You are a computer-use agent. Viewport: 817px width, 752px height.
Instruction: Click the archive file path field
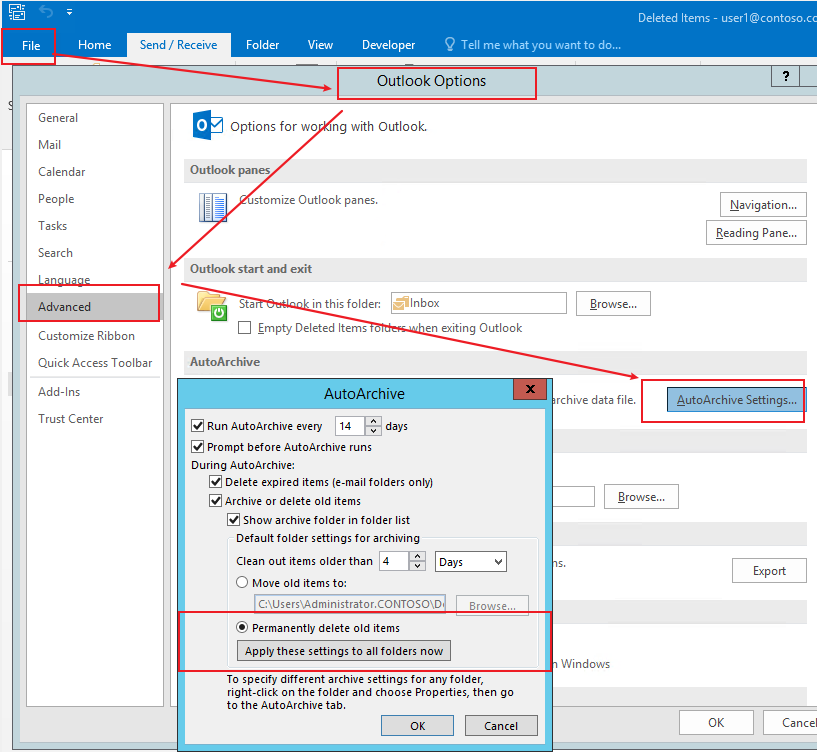pos(350,604)
